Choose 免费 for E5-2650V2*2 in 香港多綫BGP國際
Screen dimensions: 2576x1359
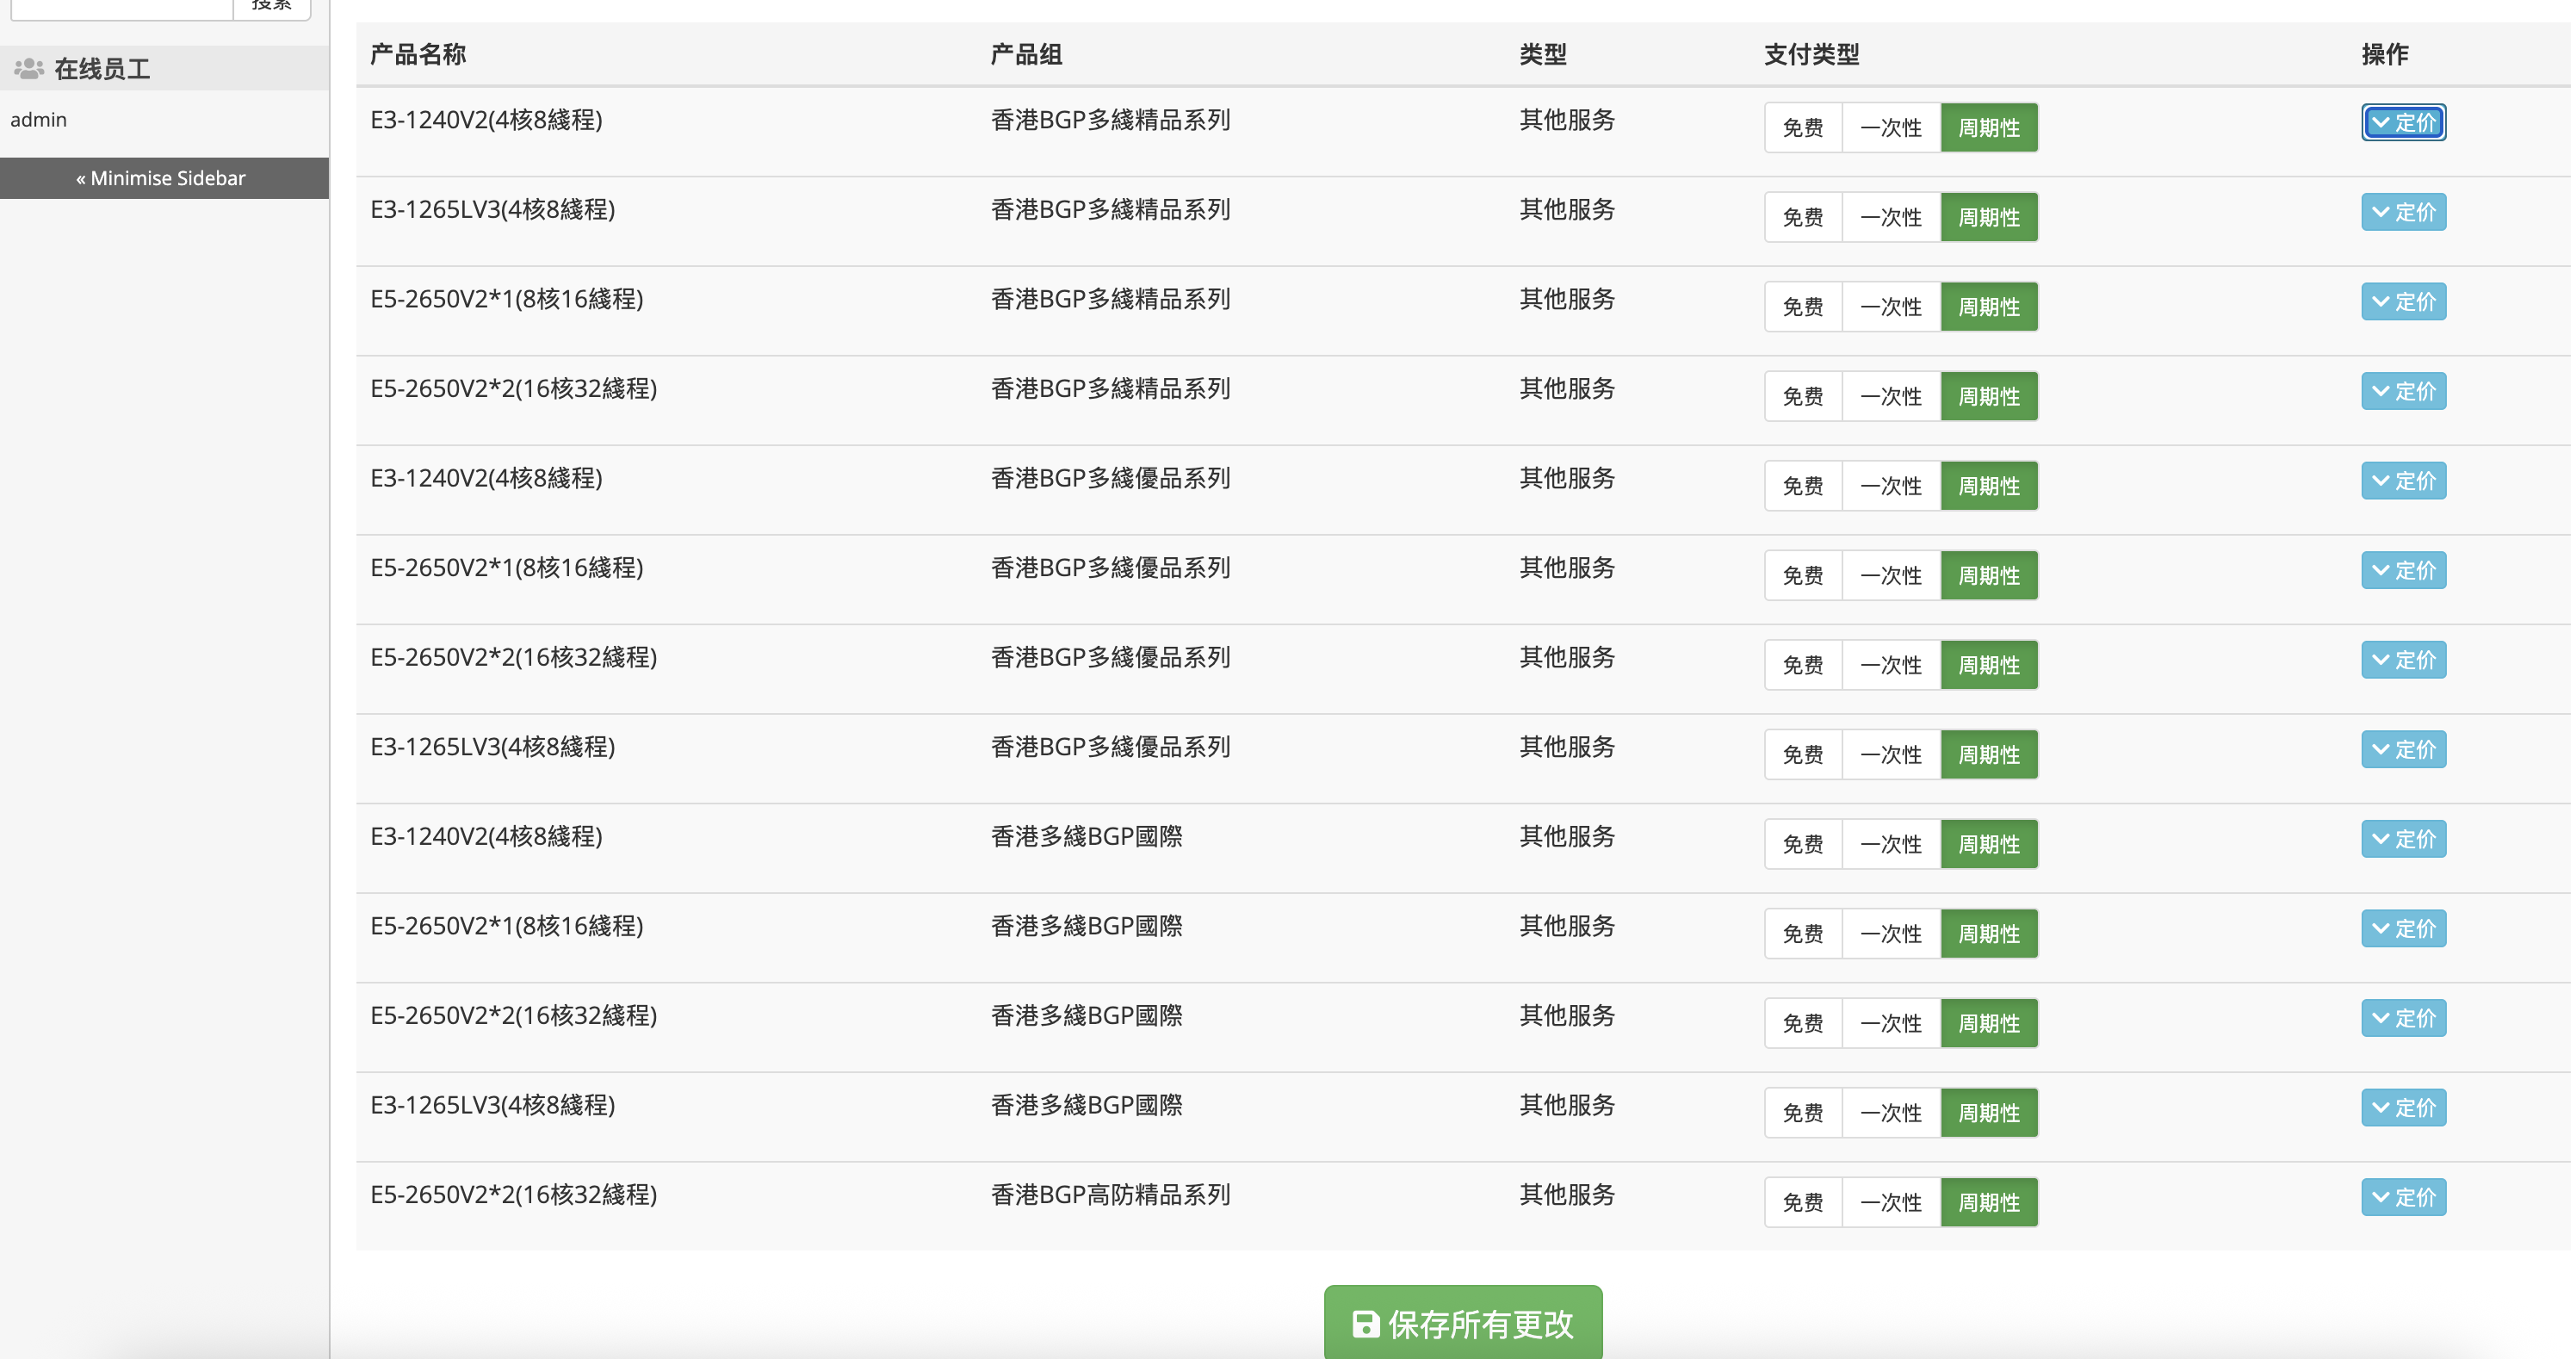click(x=1802, y=1023)
